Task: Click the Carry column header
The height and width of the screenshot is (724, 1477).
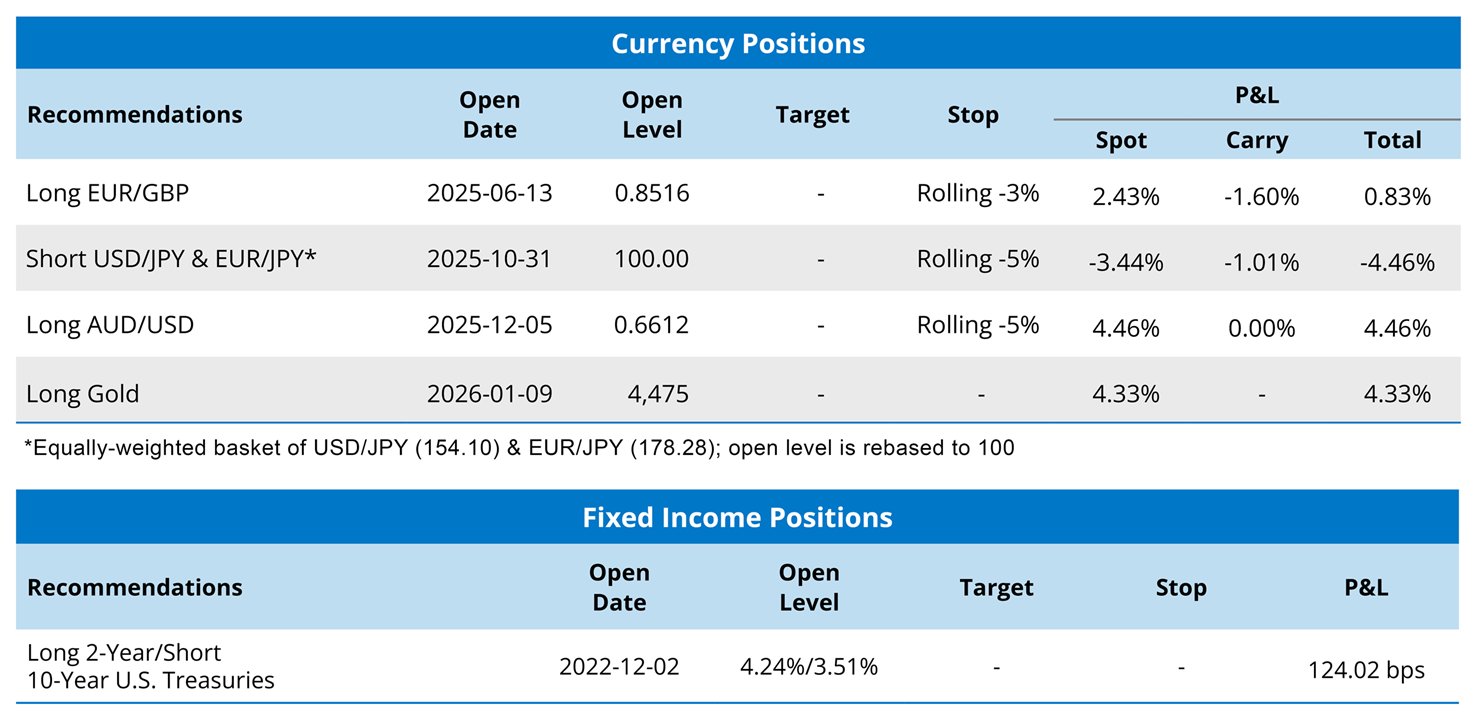Action: [1257, 141]
